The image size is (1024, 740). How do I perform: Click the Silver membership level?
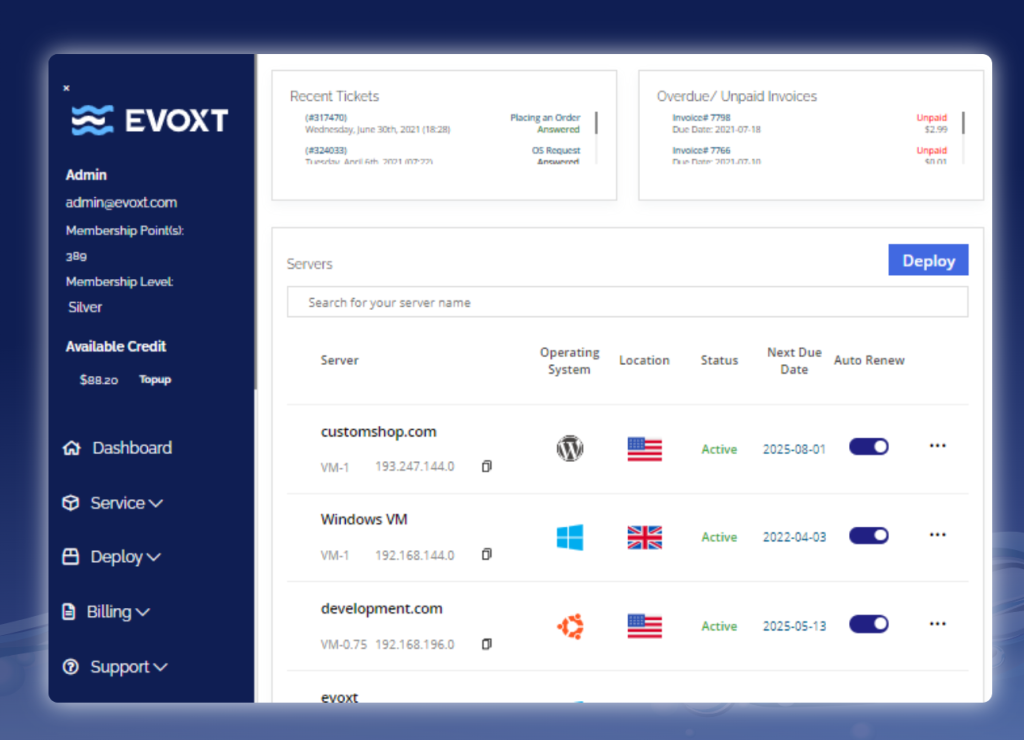[85, 307]
